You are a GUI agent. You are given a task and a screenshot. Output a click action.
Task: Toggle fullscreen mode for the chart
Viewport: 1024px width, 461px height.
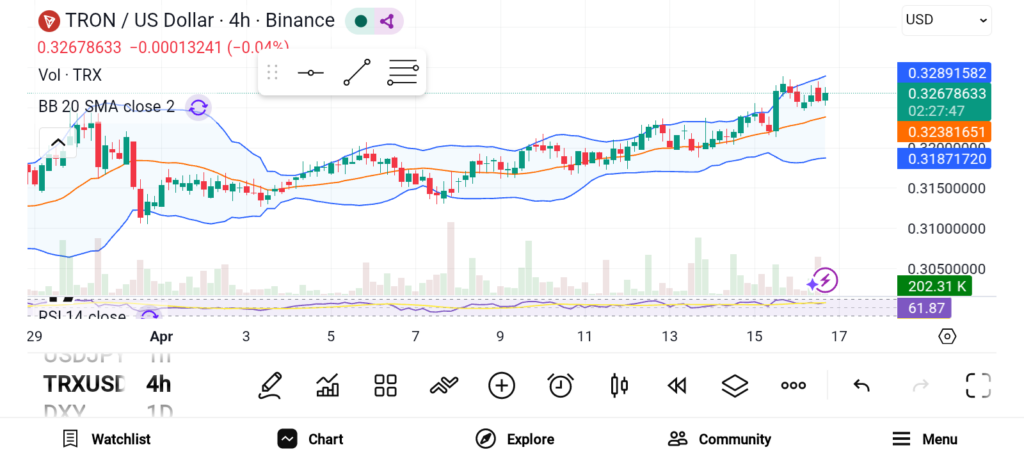[977, 385]
